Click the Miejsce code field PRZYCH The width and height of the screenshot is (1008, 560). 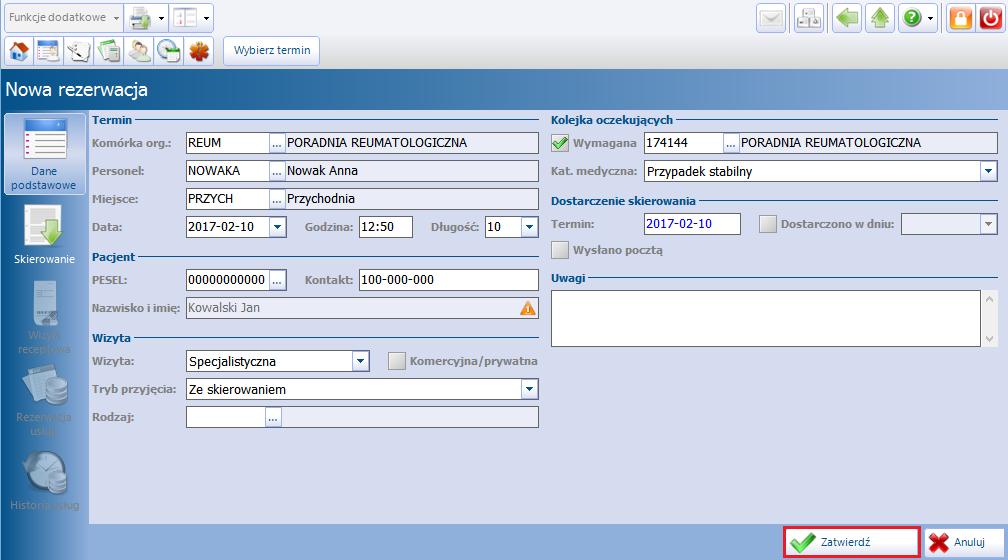tap(228, 199)
